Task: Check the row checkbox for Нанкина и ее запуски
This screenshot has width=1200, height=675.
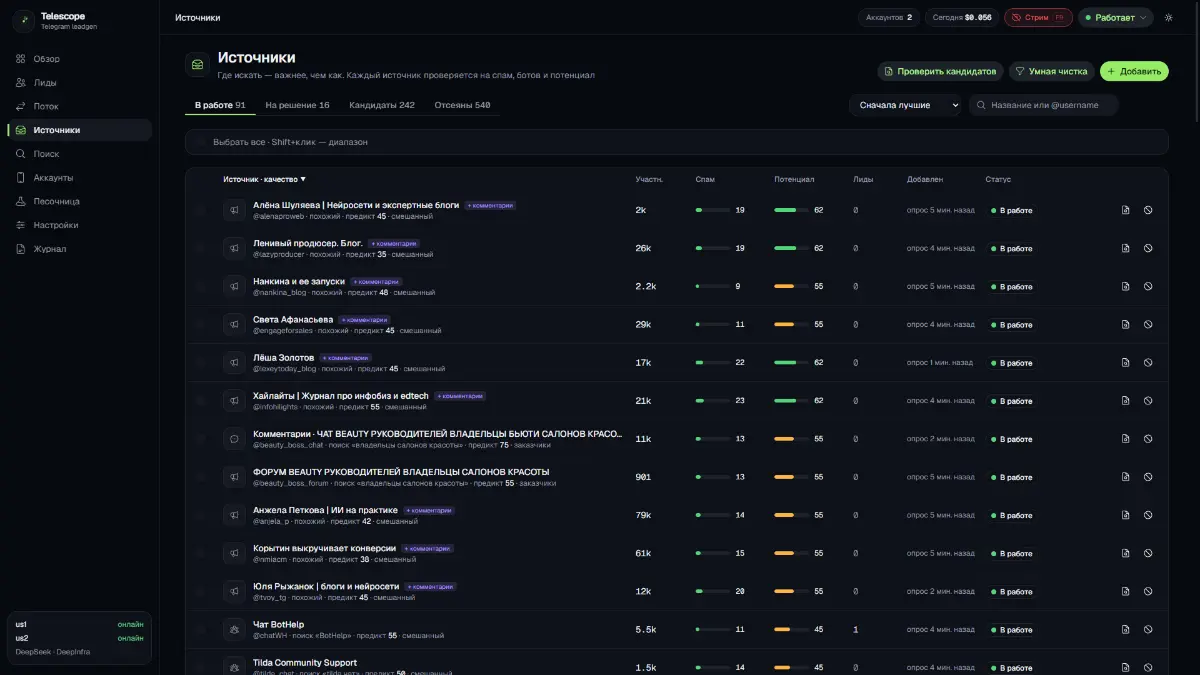Action: pyautogui.click(x=200, y=286)
